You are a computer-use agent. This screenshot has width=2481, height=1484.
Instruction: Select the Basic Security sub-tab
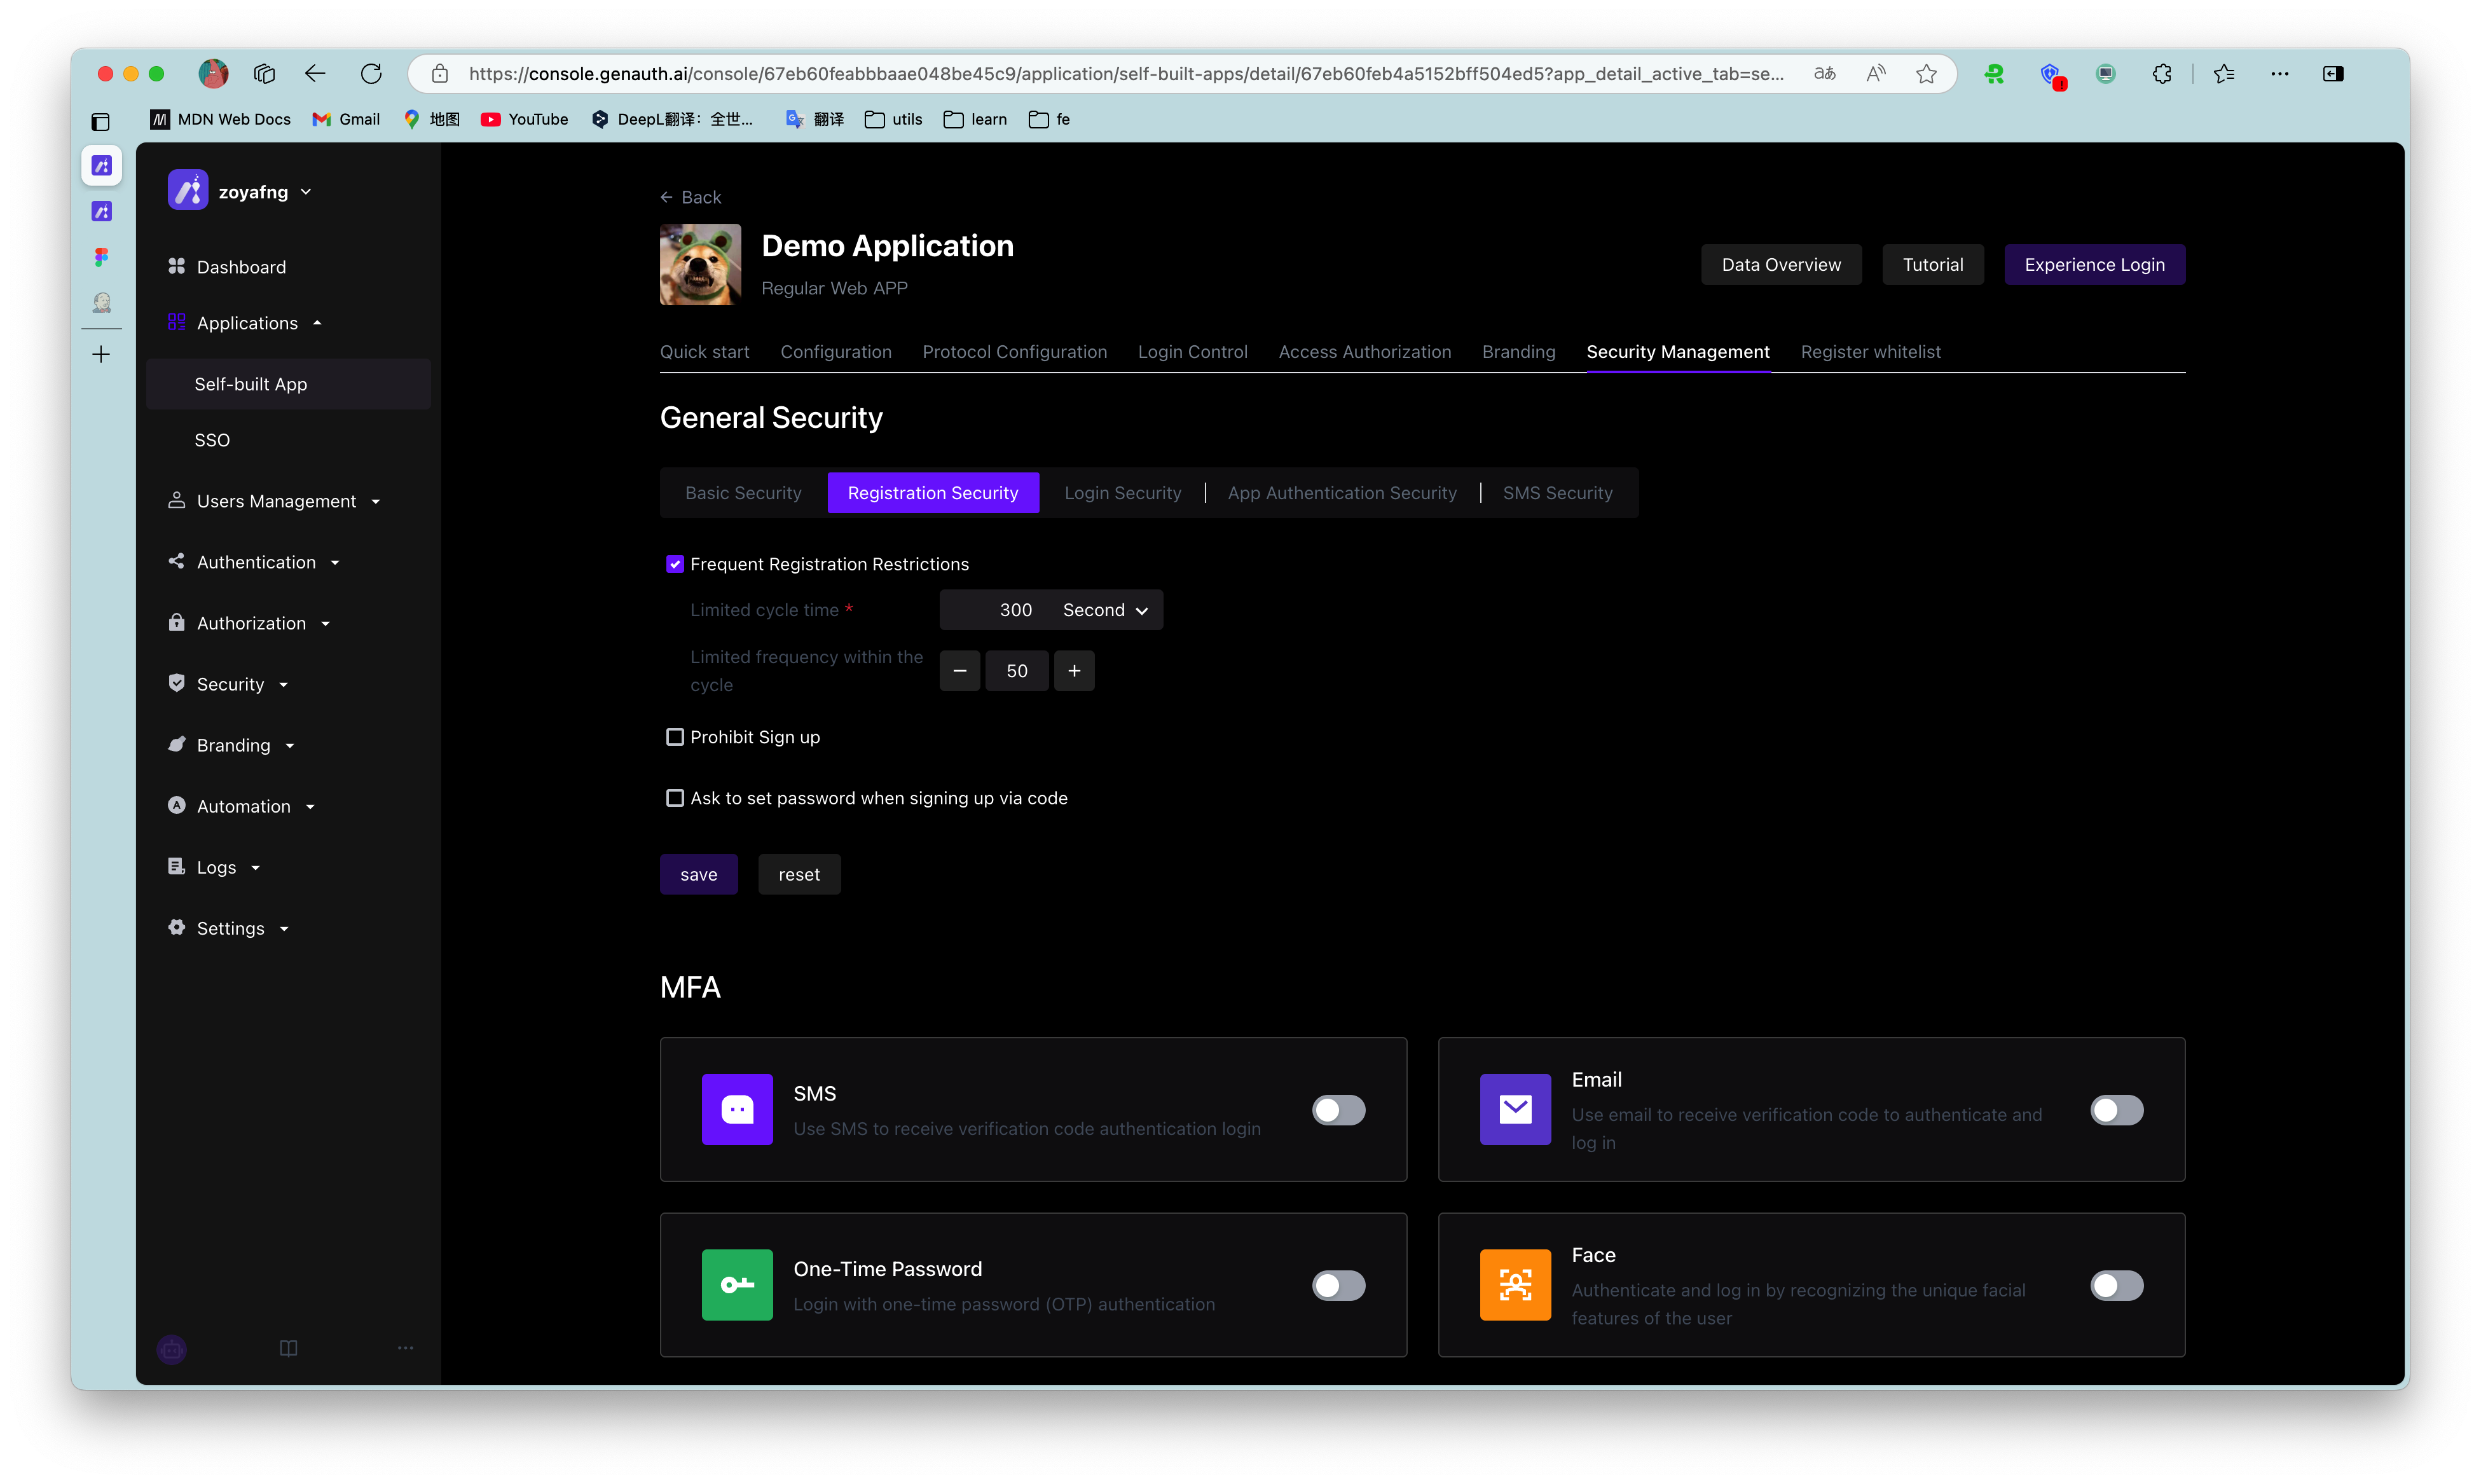point(743,493)
